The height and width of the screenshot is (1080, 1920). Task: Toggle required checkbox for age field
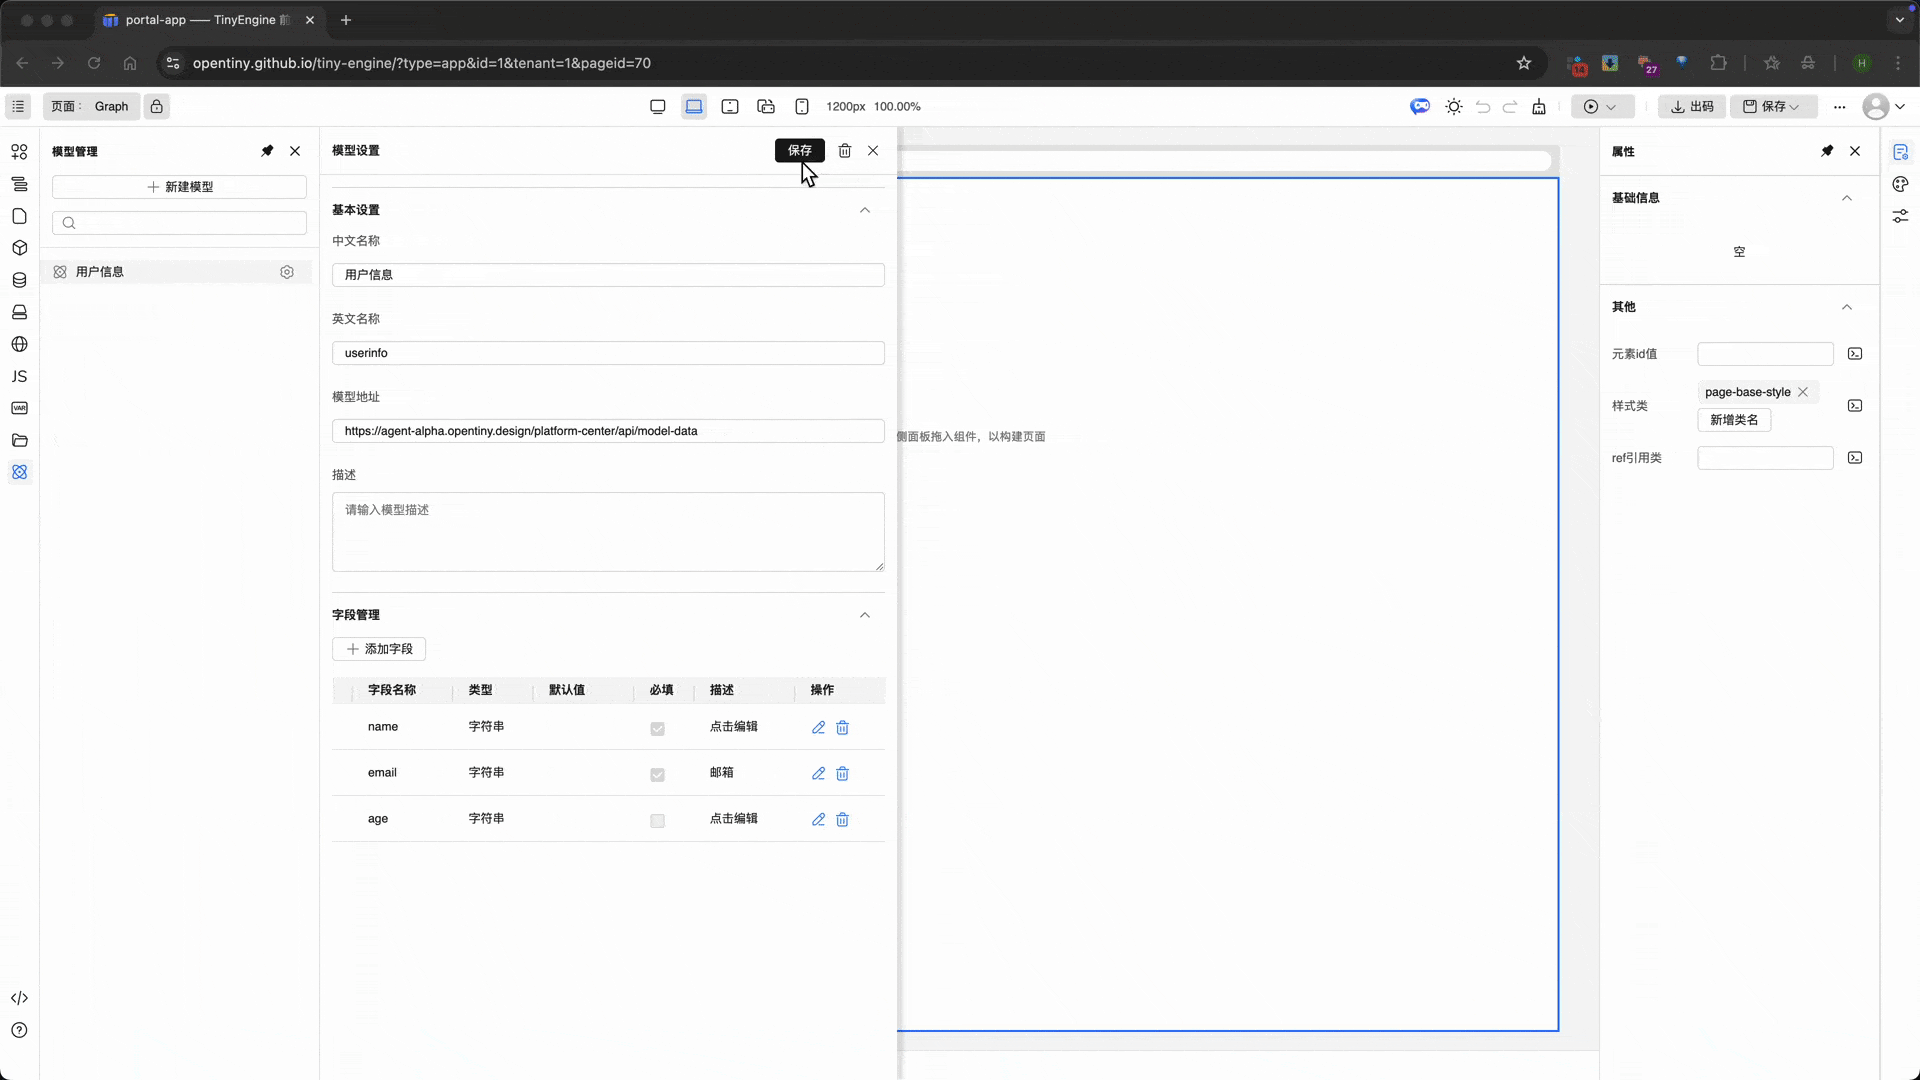click(657, 821)
